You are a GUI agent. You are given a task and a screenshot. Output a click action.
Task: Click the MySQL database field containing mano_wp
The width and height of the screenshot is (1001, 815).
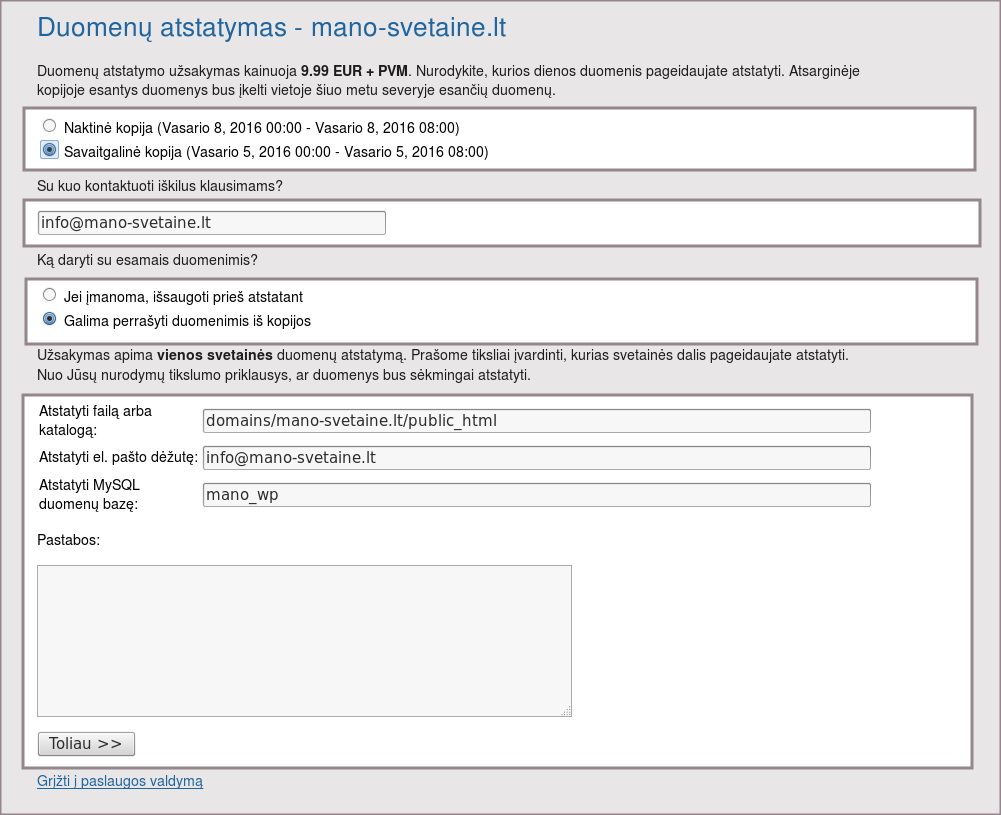click(536, 495)
